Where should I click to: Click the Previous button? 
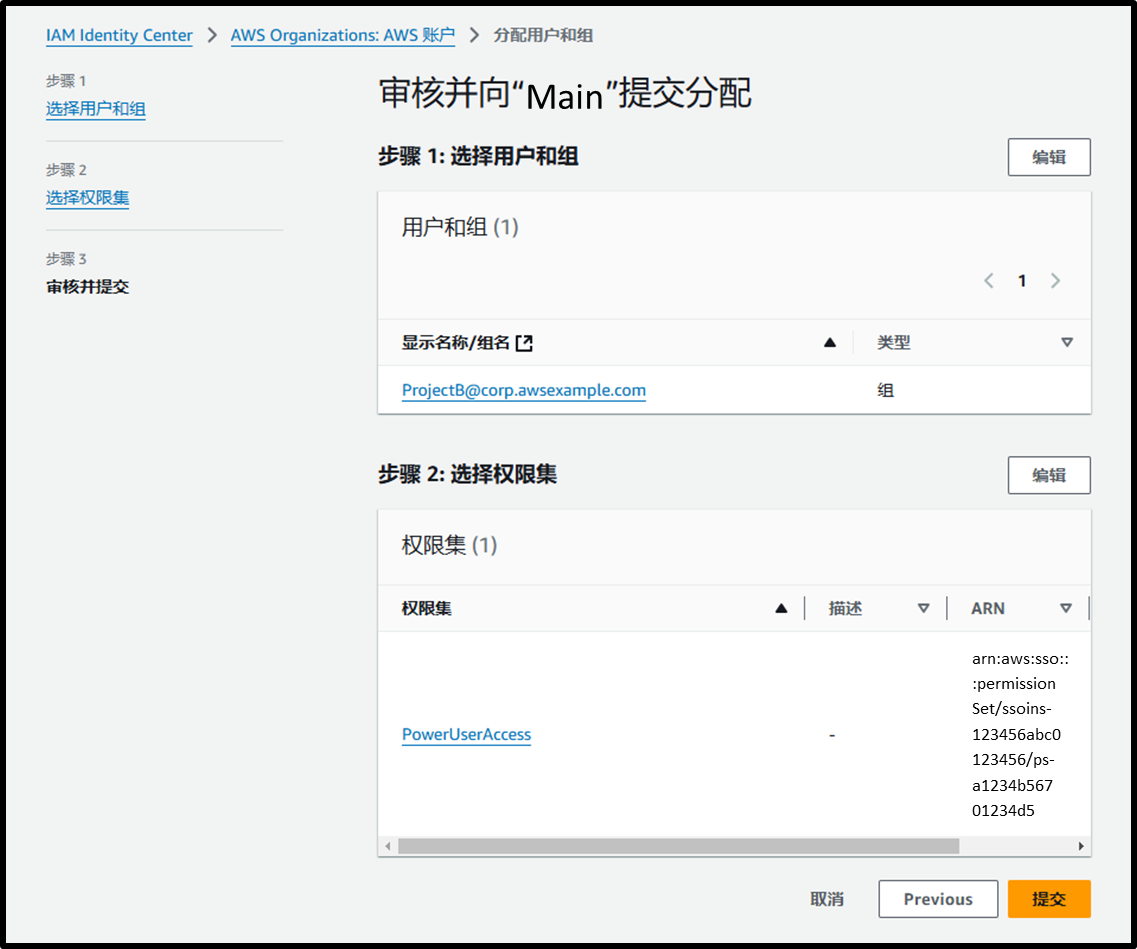click(x=938, y=899)
